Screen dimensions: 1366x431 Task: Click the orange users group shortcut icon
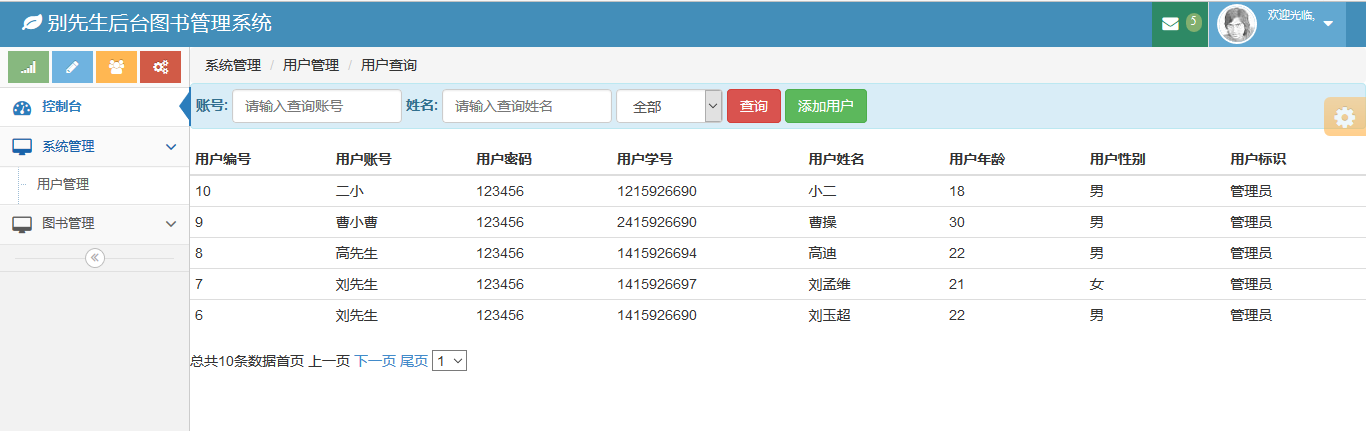click(x=116, y=67)
